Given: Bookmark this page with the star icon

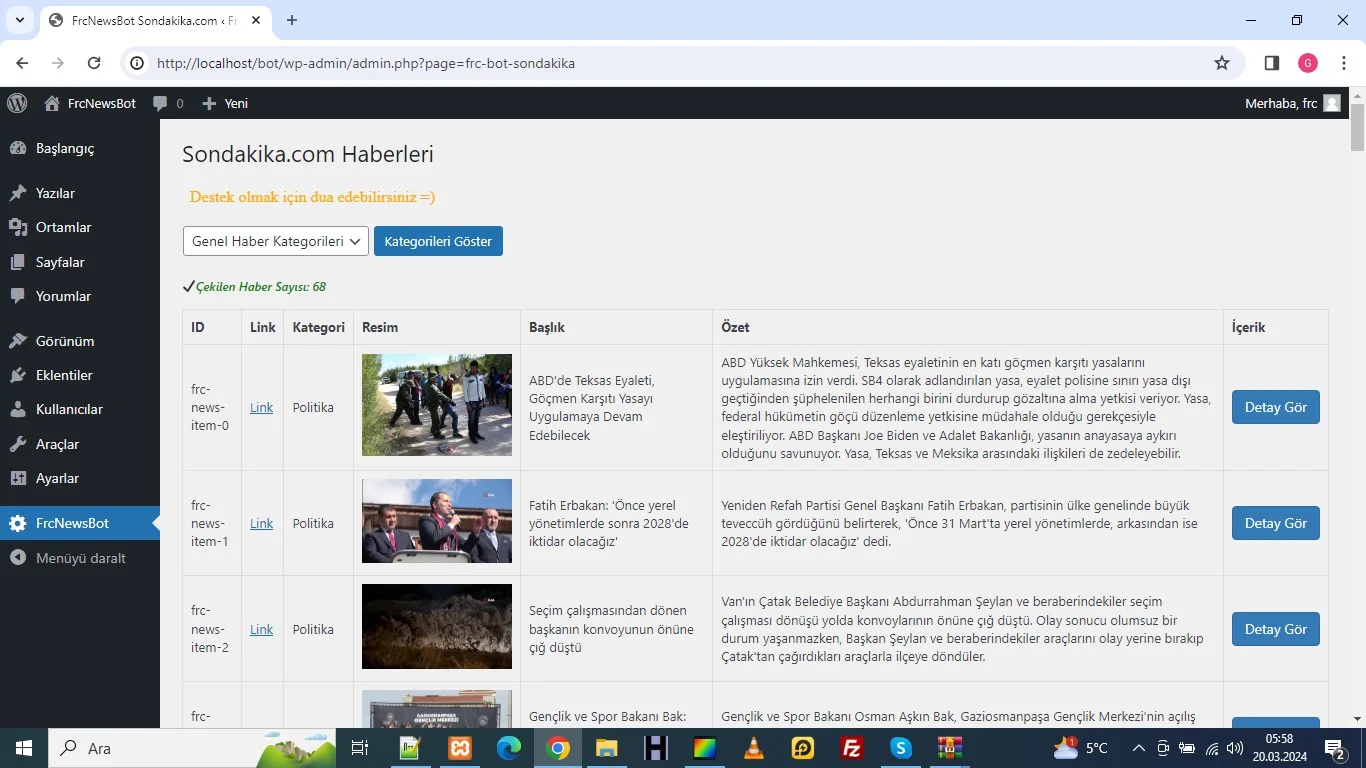Looking at the screenshot, I should (x=1222, y=63).
